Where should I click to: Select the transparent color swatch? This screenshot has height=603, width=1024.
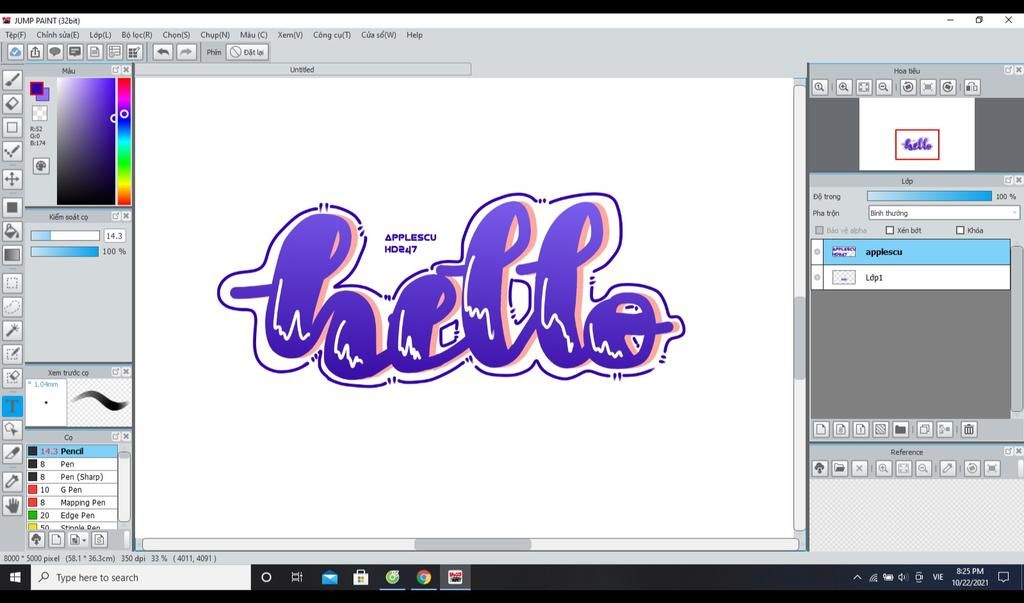[39, 113]
